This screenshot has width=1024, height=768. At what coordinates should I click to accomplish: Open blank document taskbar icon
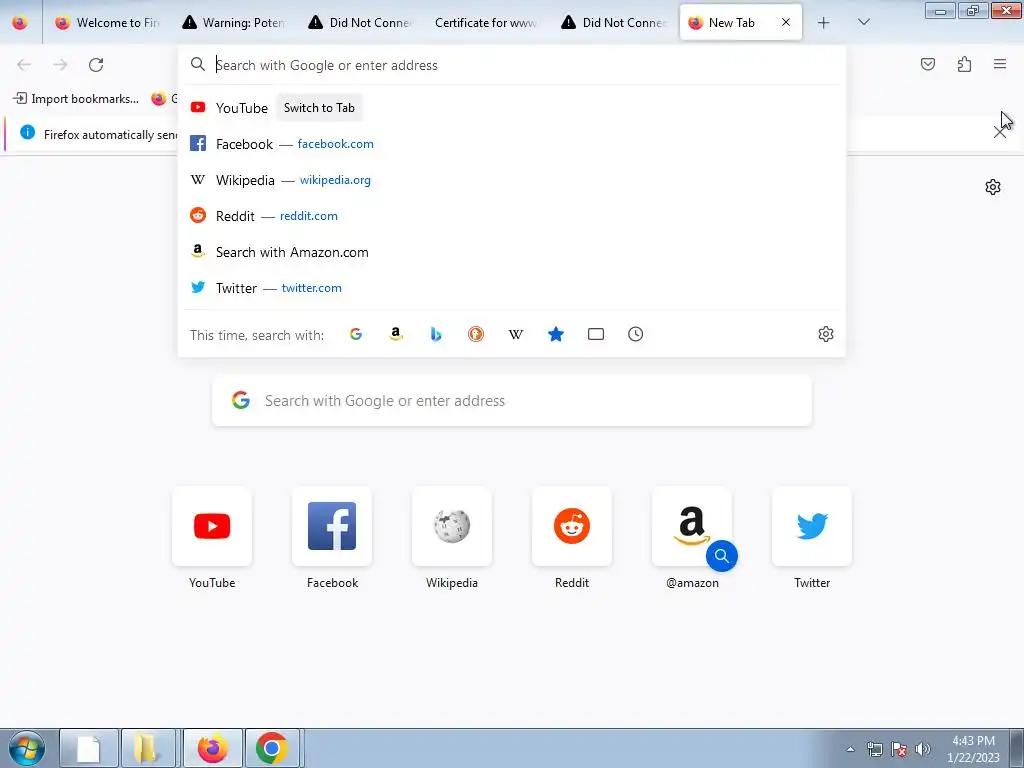click(x=89, y=748)
